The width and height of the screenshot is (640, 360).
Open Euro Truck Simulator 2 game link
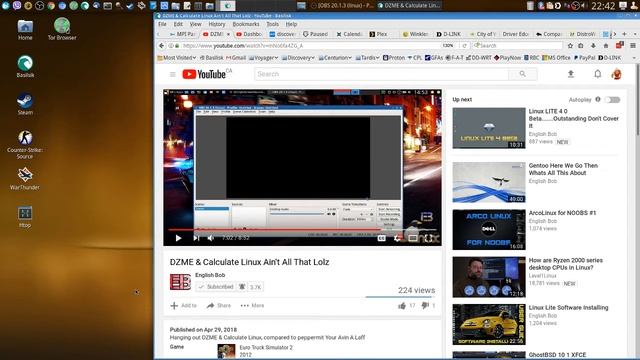(x=266, y=347)
